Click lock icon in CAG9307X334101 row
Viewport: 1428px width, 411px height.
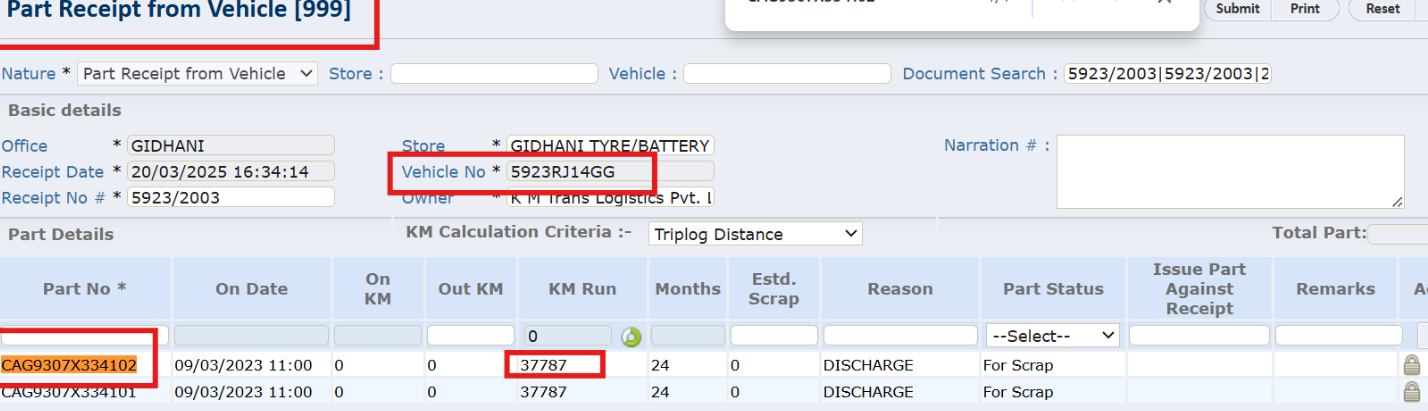coord(1411,392)
